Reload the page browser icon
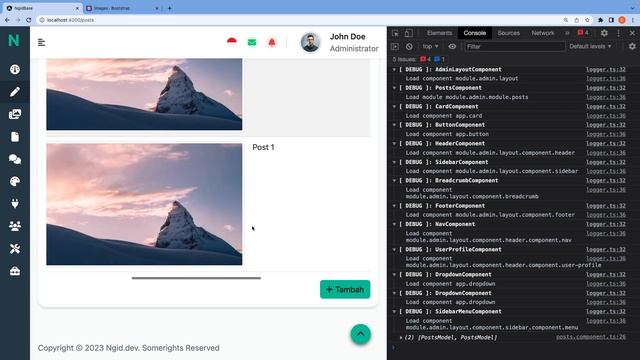 (29, 20)
